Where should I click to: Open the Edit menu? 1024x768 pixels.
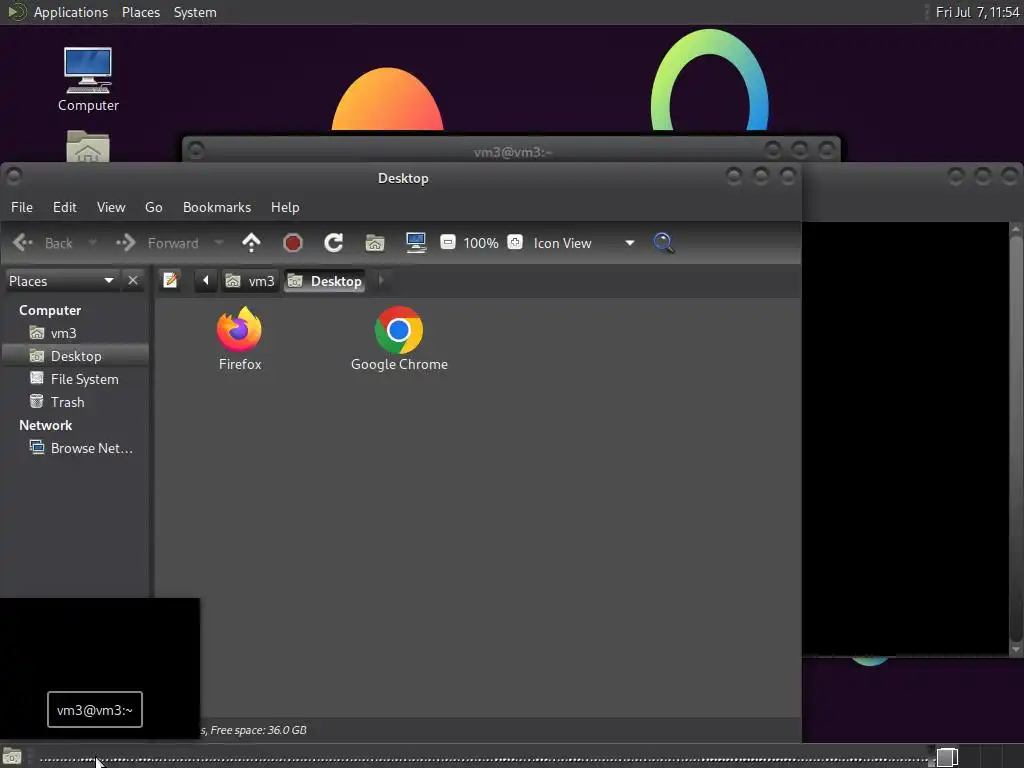click(65, 207)
